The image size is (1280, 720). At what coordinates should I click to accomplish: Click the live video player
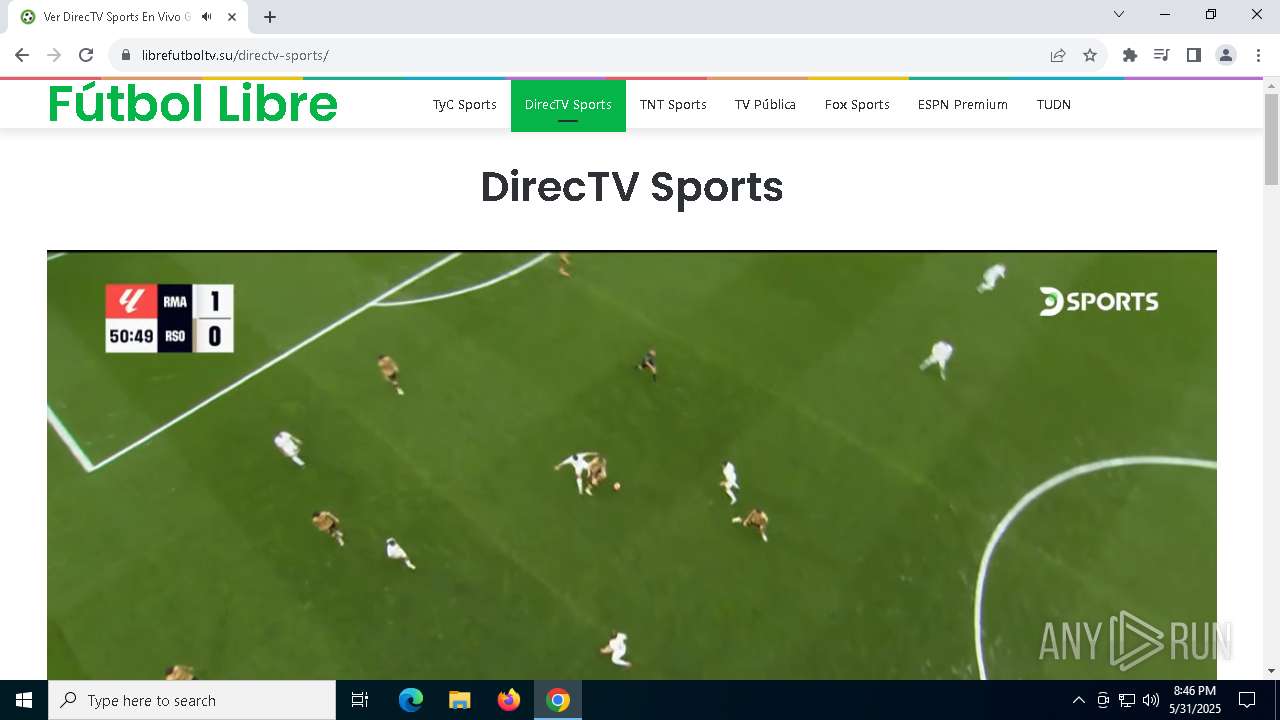coord(632,465)
